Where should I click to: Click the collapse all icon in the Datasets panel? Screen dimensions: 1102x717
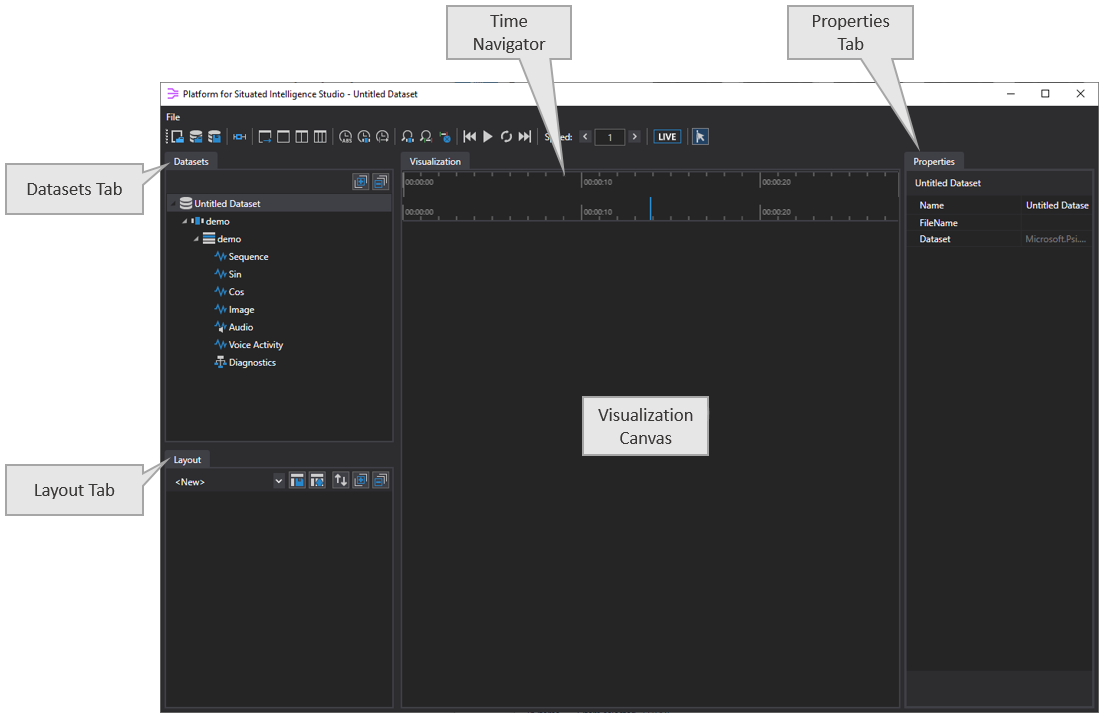point(380,181)
